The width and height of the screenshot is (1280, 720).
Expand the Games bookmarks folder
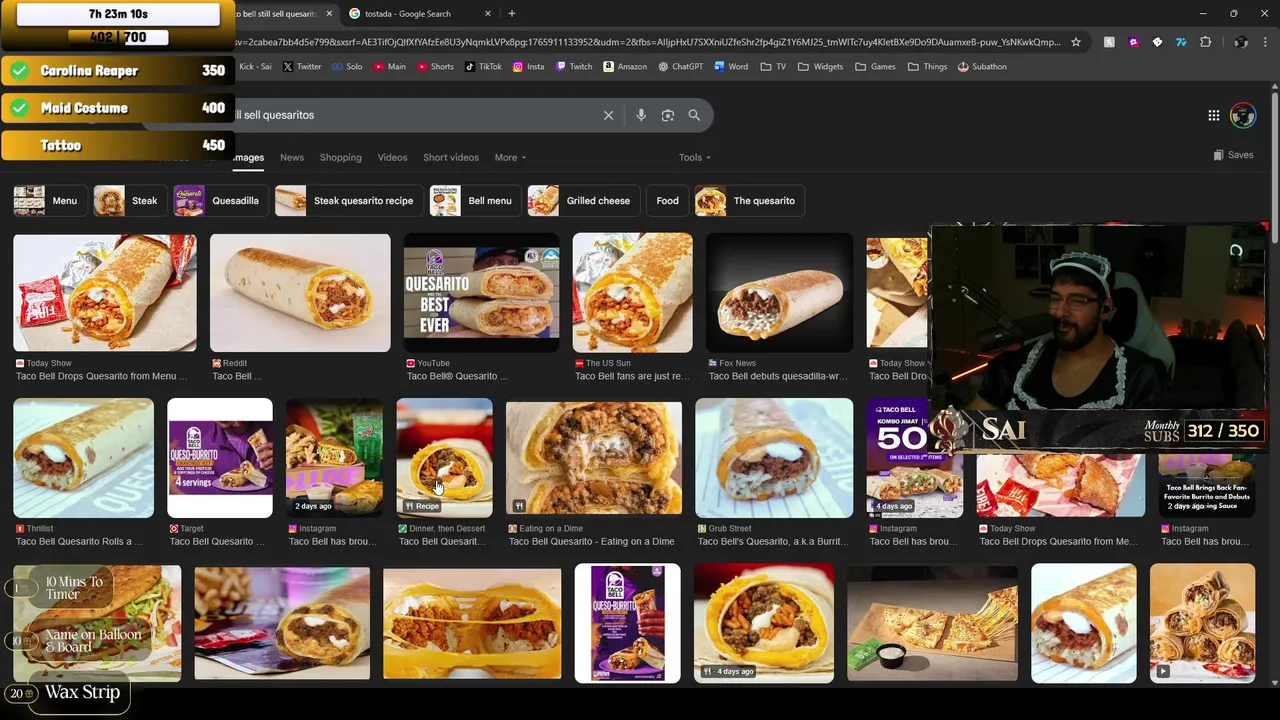(875, 67)
